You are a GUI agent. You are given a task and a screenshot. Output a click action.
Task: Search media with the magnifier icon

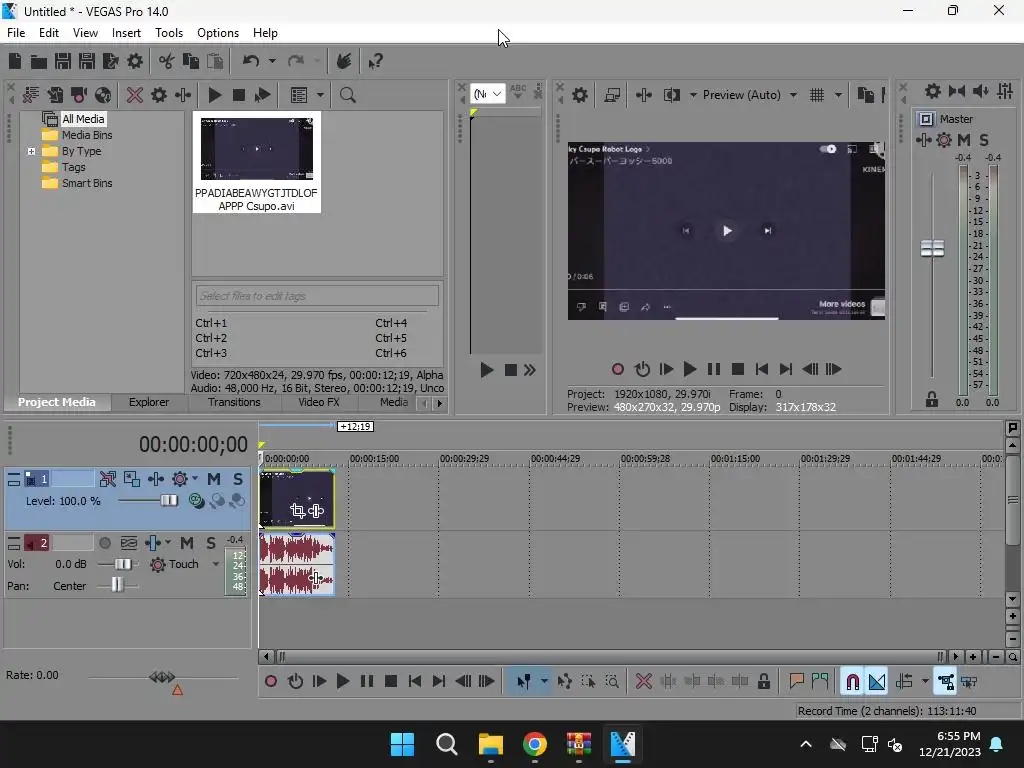pos(347,95)
